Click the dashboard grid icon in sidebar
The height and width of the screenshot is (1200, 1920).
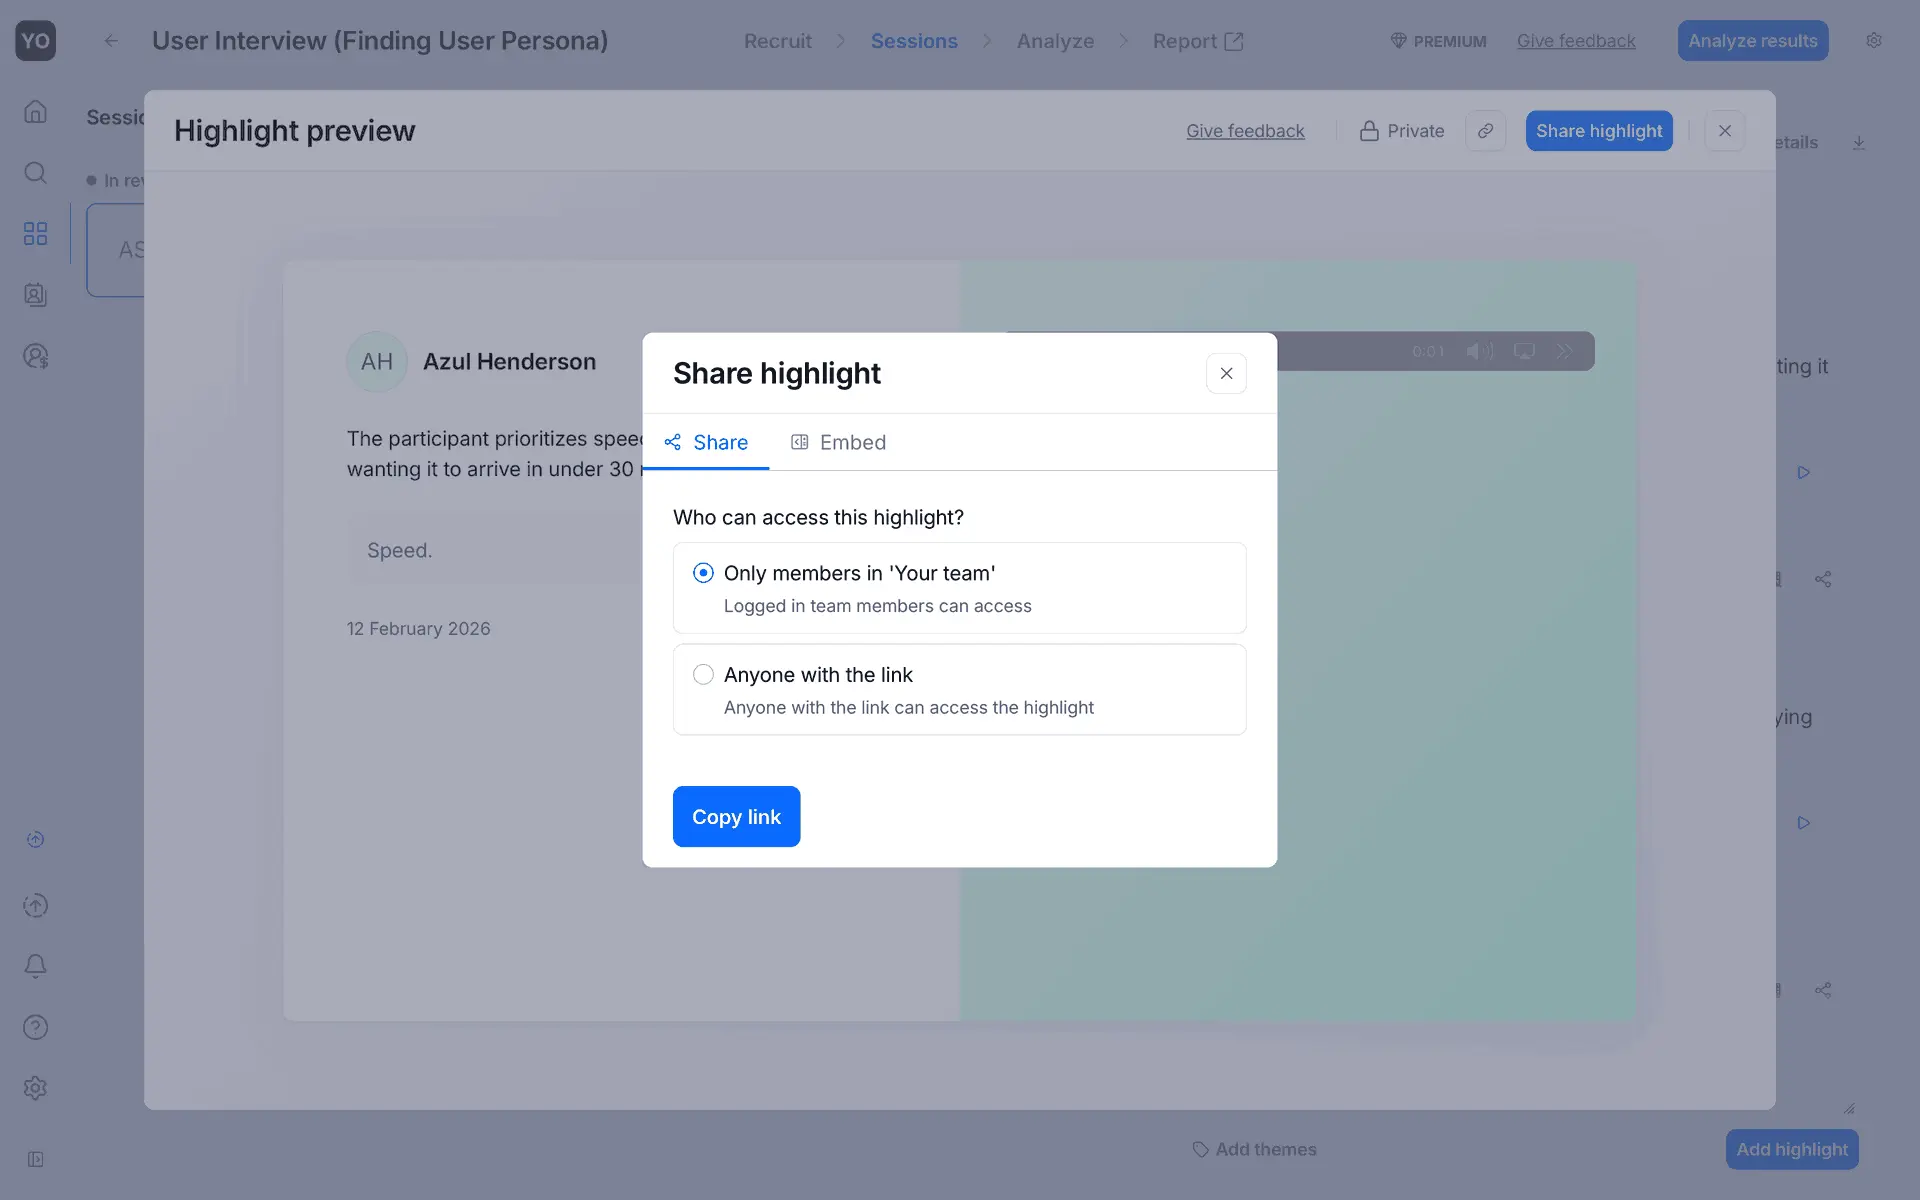click(35, 234)
